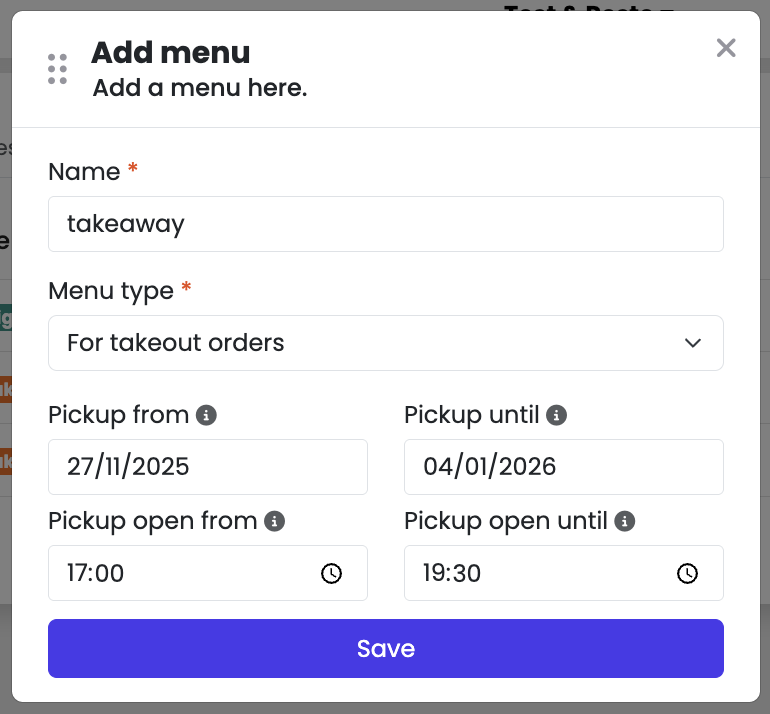Click the Add menu heading text
Viewport: 770px width, 714px height.
click(171, 53)
